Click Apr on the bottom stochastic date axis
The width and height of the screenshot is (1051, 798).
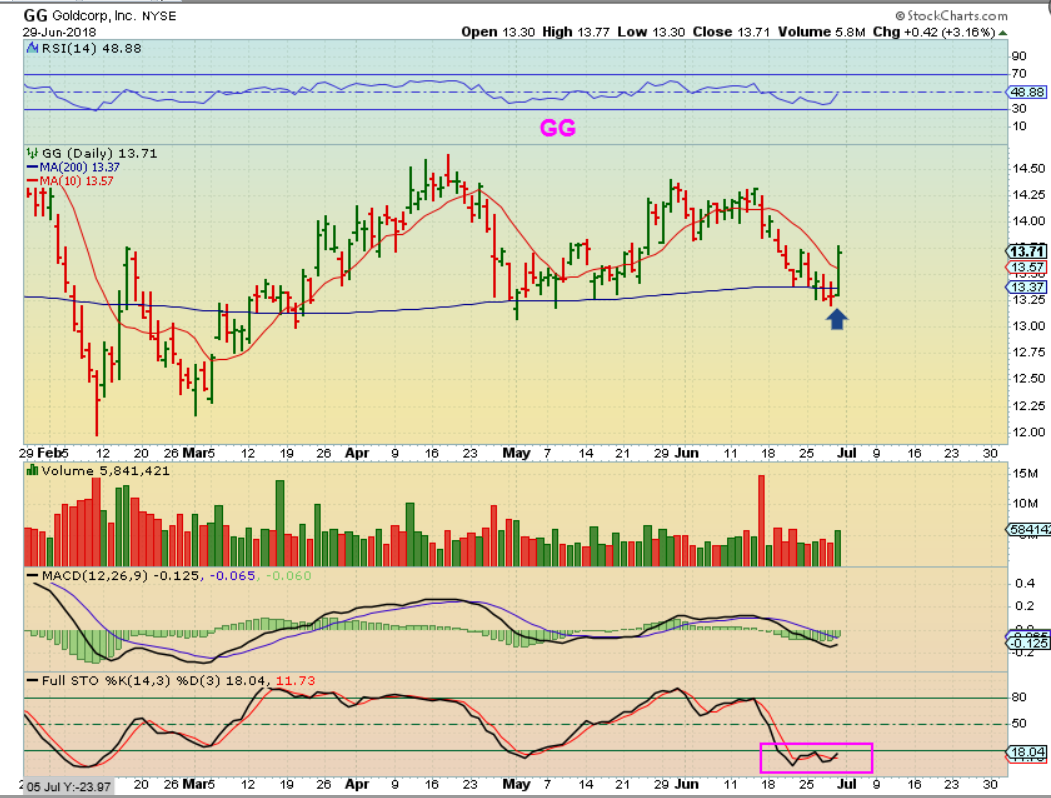357,784
